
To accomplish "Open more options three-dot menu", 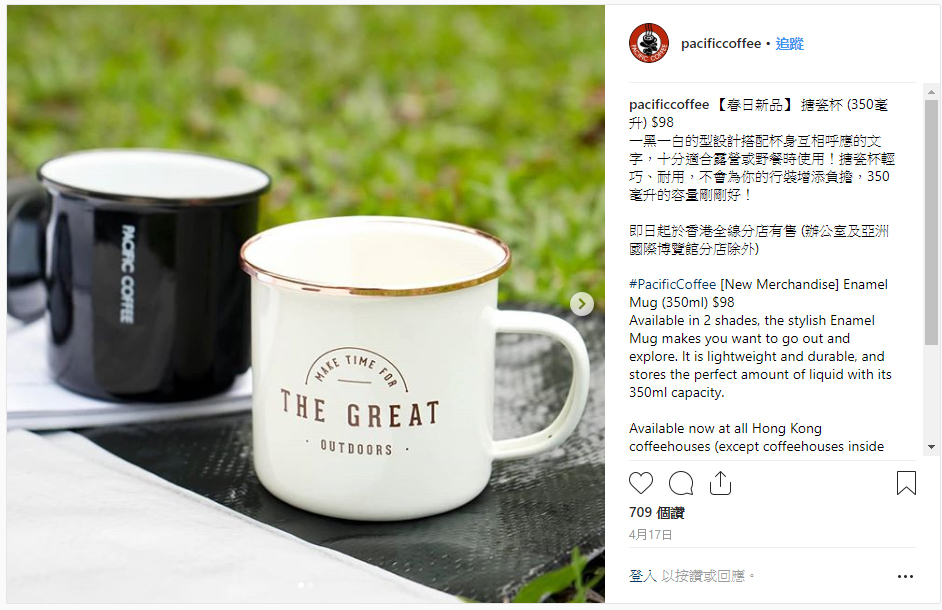I will pyautogui.click(x=905, y=576).
